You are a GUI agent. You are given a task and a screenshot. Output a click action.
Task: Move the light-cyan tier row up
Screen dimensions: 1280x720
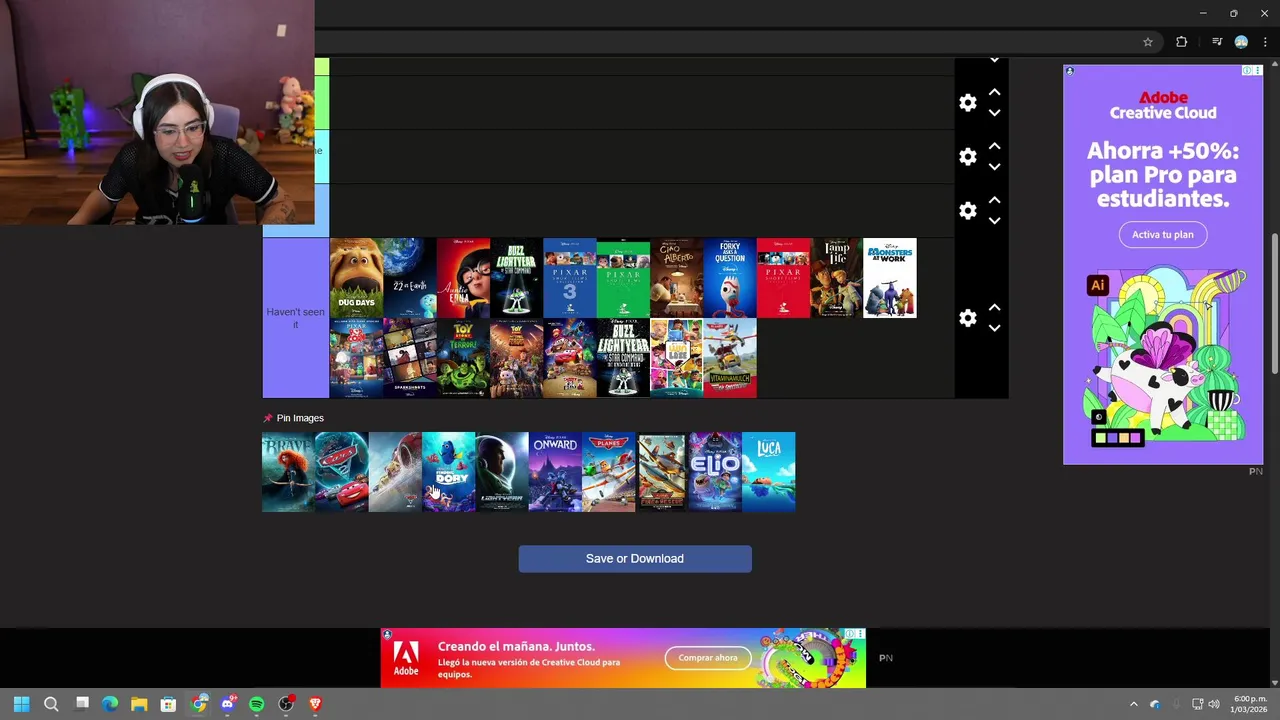(x=994, y=146)
